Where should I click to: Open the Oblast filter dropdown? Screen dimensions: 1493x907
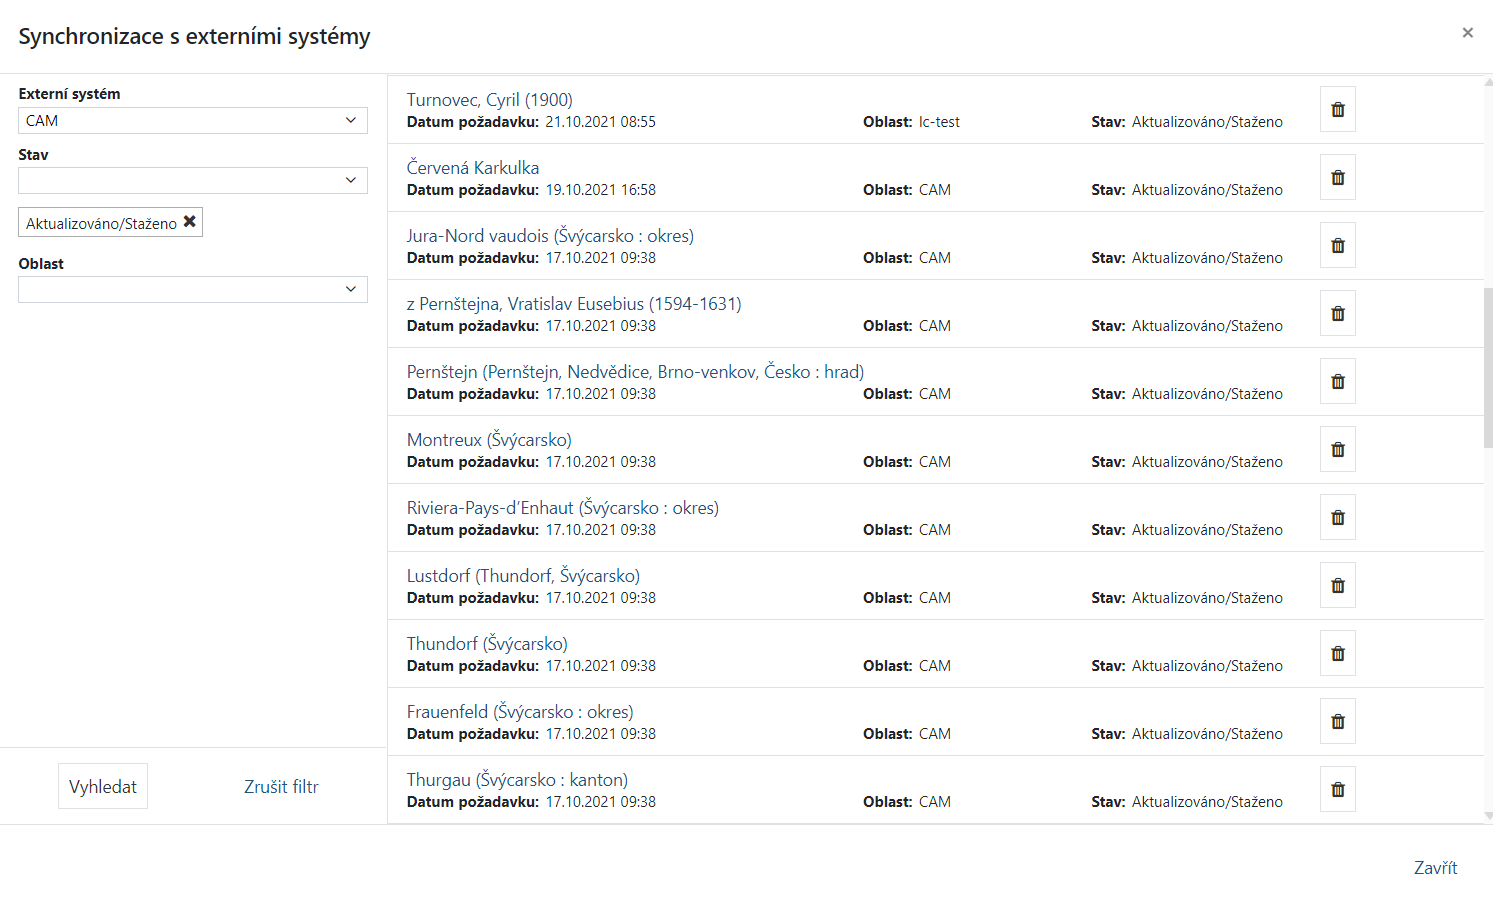192,290
